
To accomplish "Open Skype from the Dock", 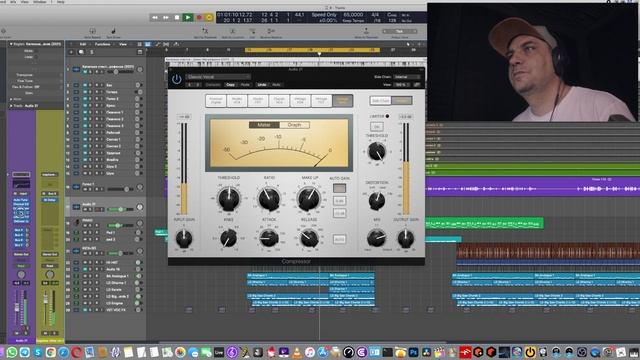I will [x=38, y=352].
